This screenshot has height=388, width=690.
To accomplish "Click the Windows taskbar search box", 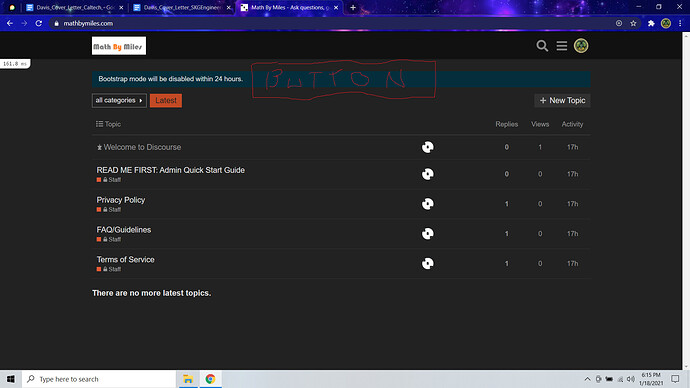I will point(99,379).
